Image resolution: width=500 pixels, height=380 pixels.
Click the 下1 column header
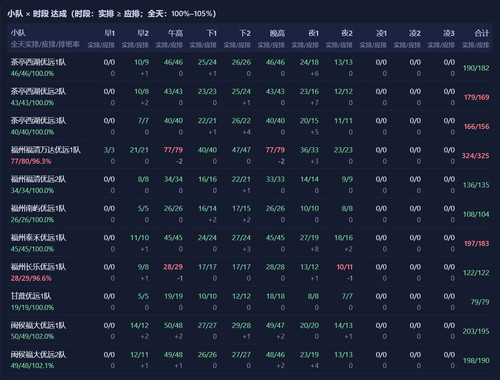coord(212,33)
